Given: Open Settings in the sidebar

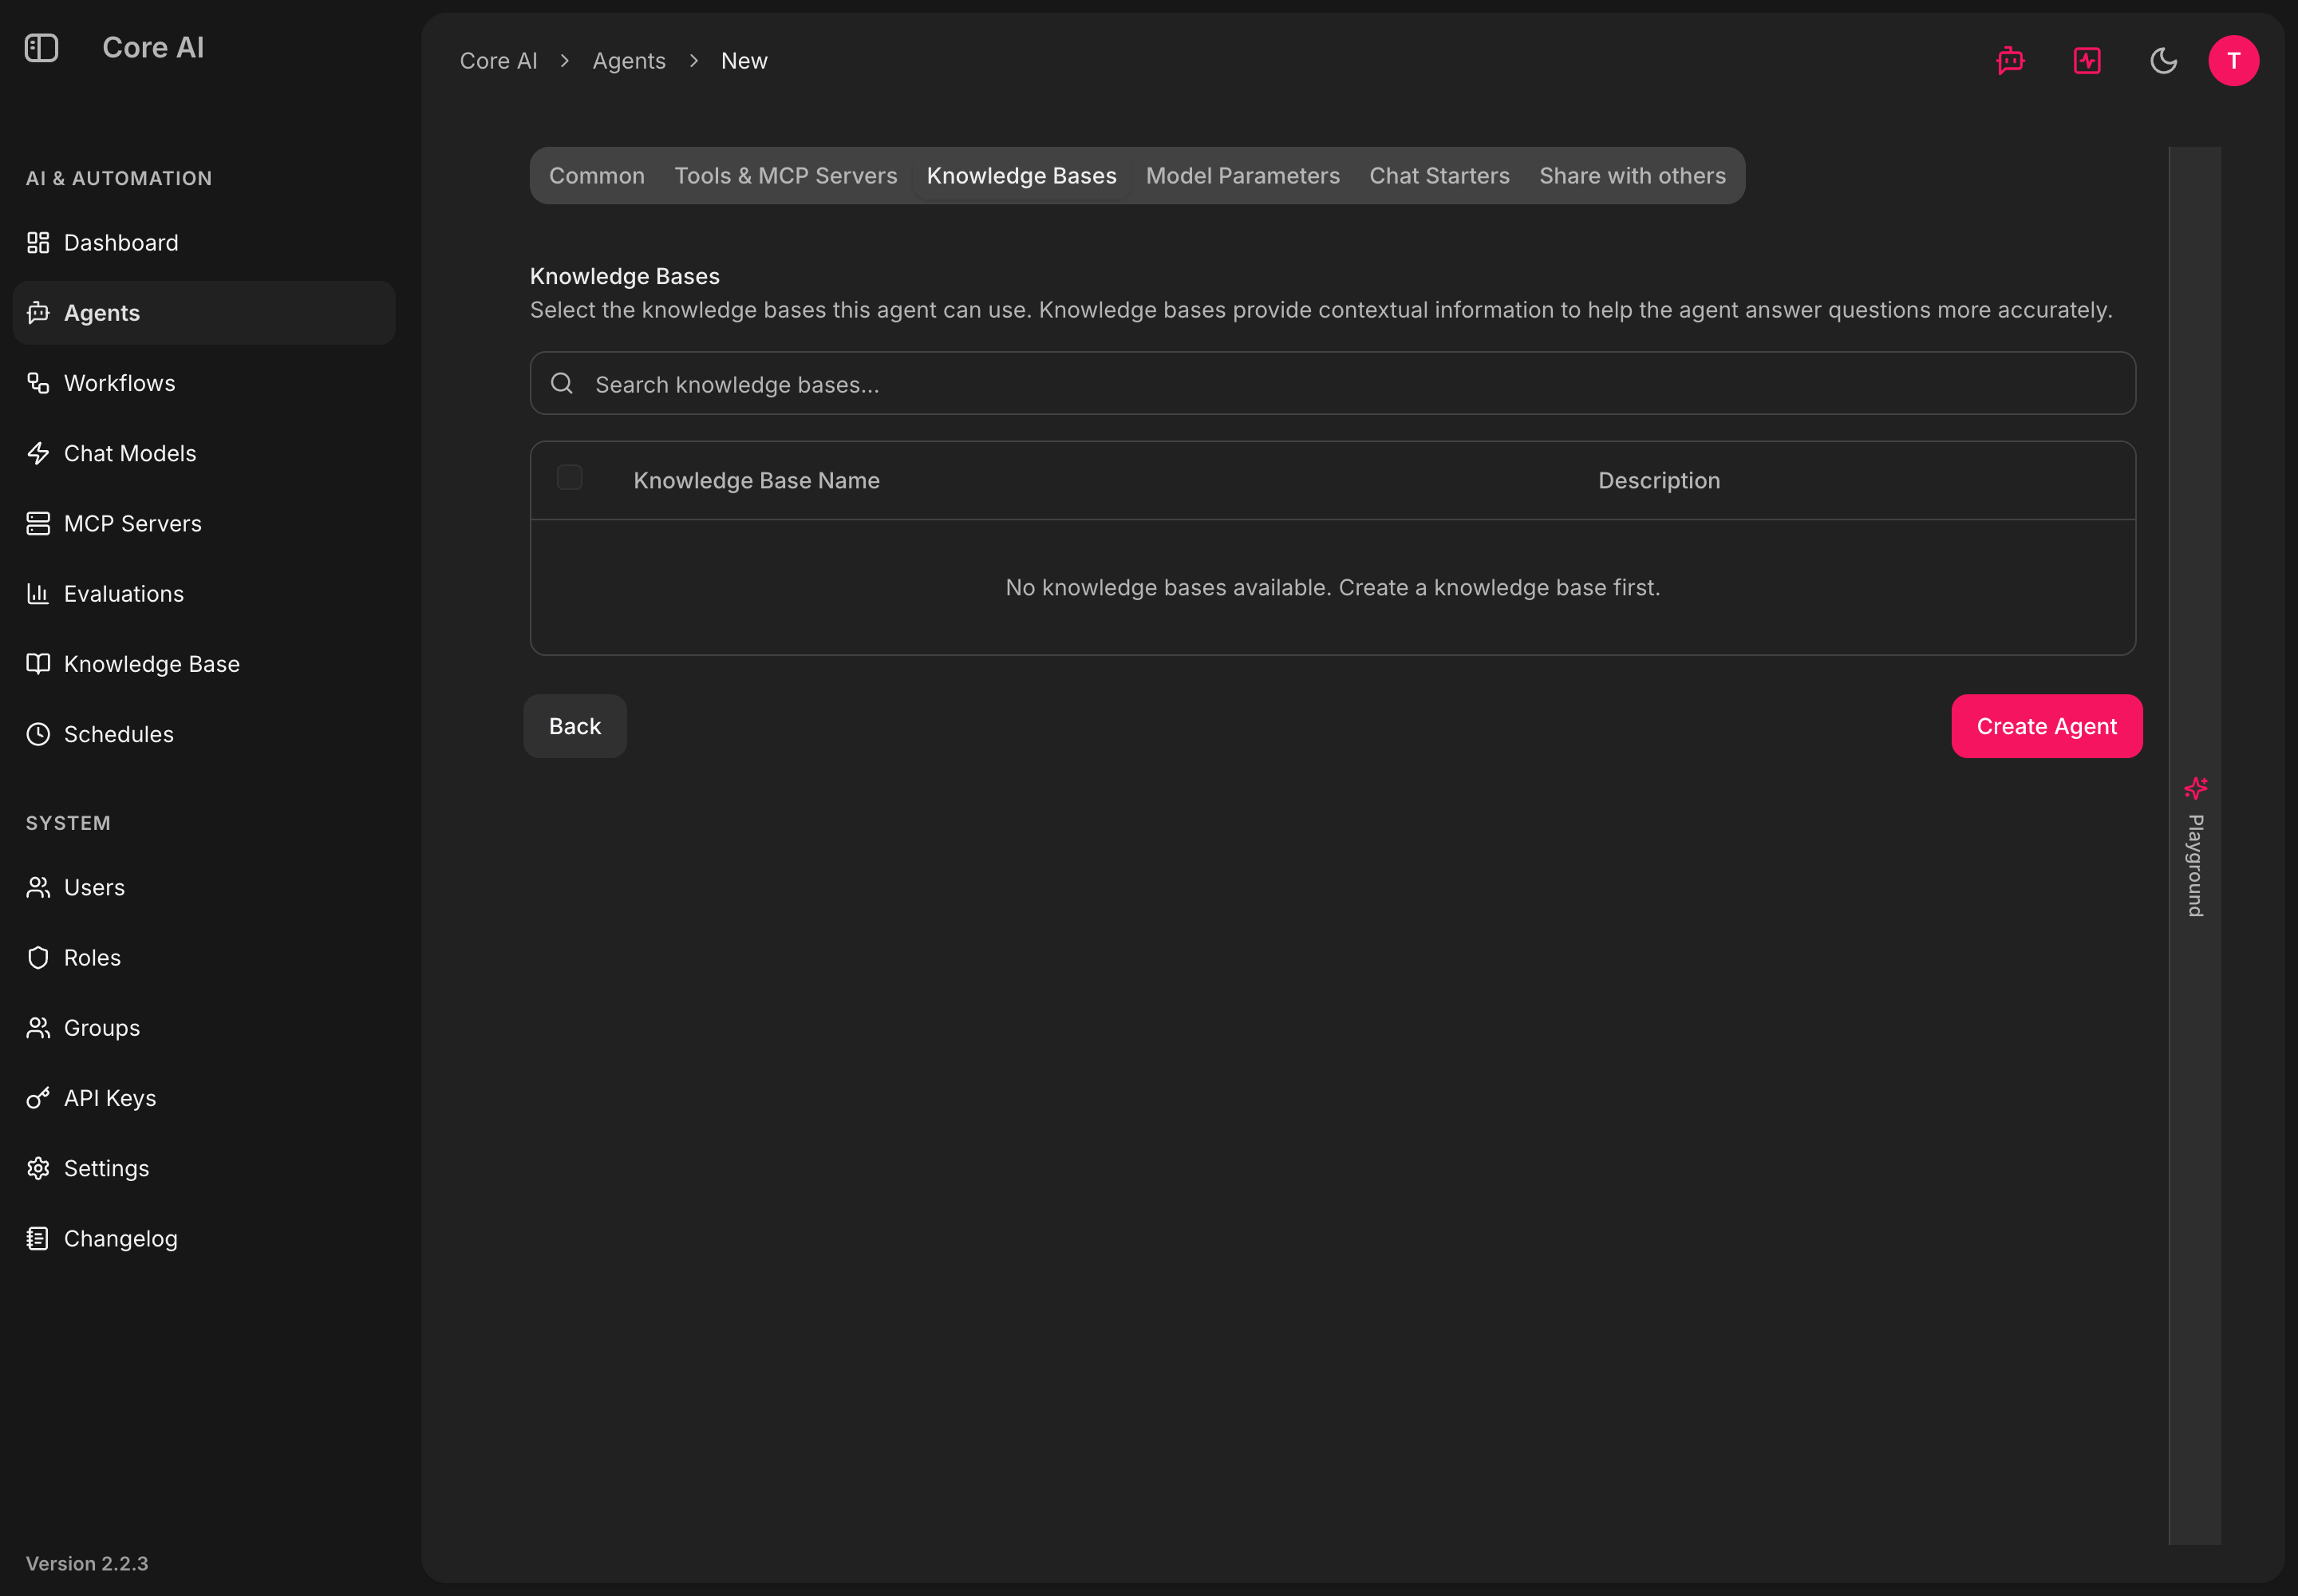Looking at the screenshot, I should pyautogui.click(x=204, y=1168).
